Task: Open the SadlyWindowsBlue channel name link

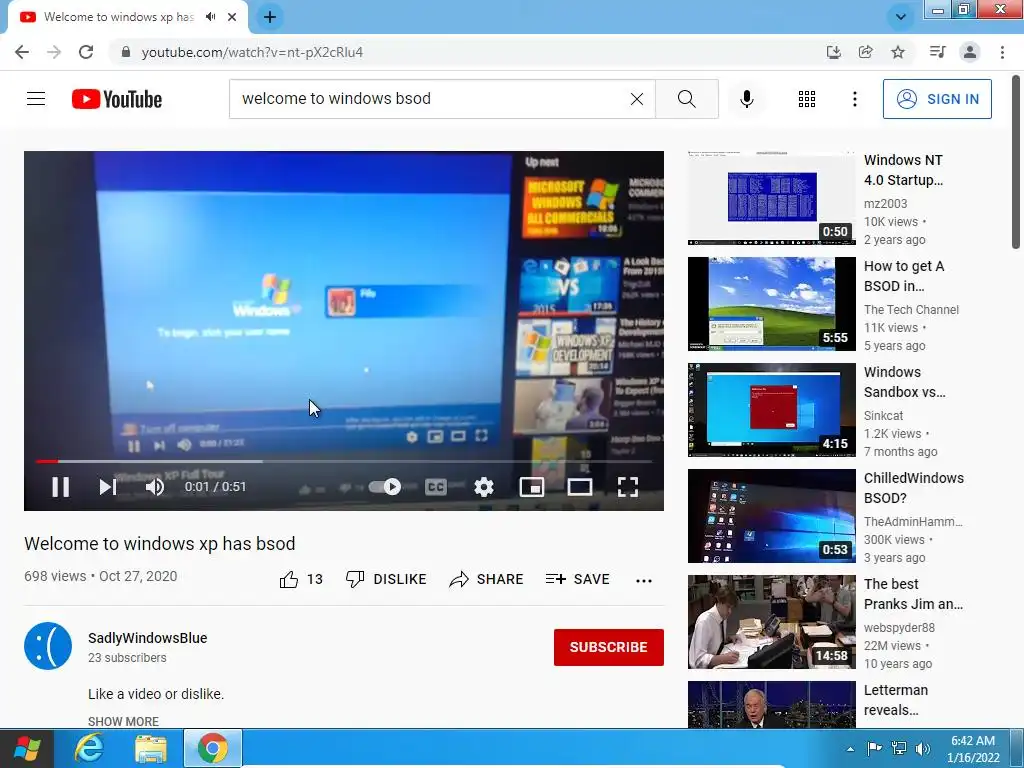Action: 148,638
